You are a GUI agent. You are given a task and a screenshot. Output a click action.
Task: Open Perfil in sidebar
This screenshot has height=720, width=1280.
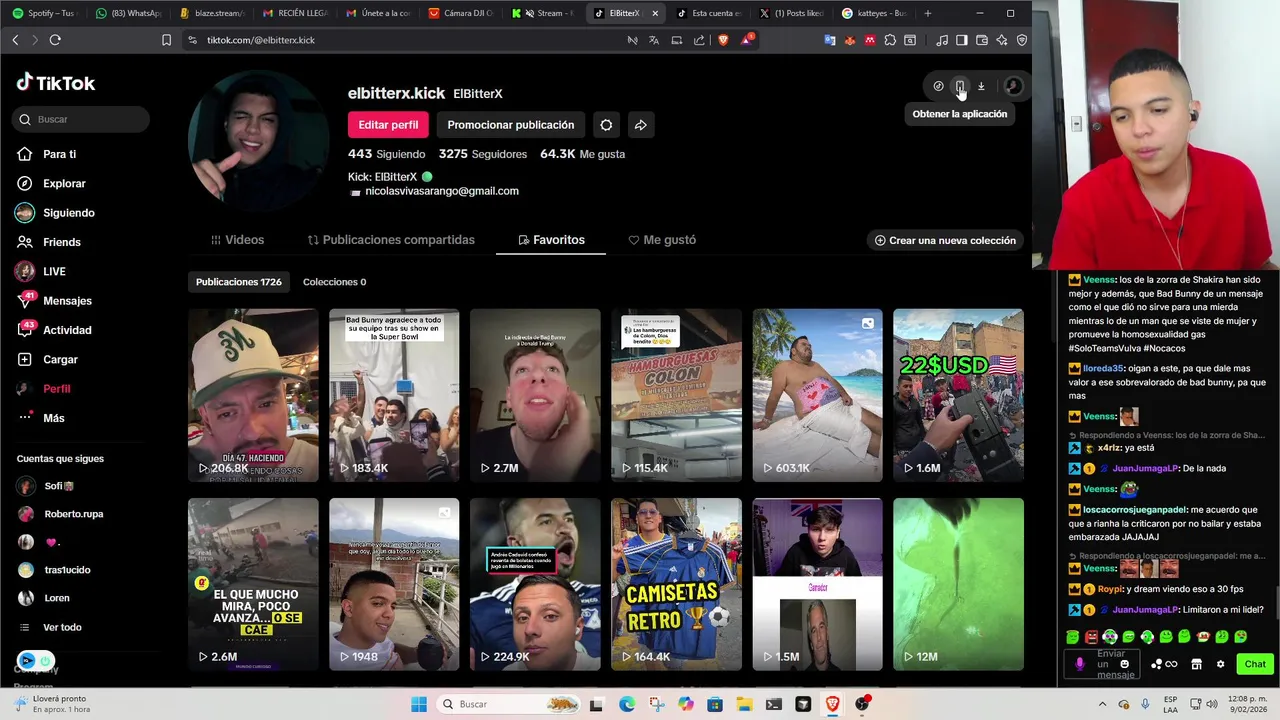(45, 388)
